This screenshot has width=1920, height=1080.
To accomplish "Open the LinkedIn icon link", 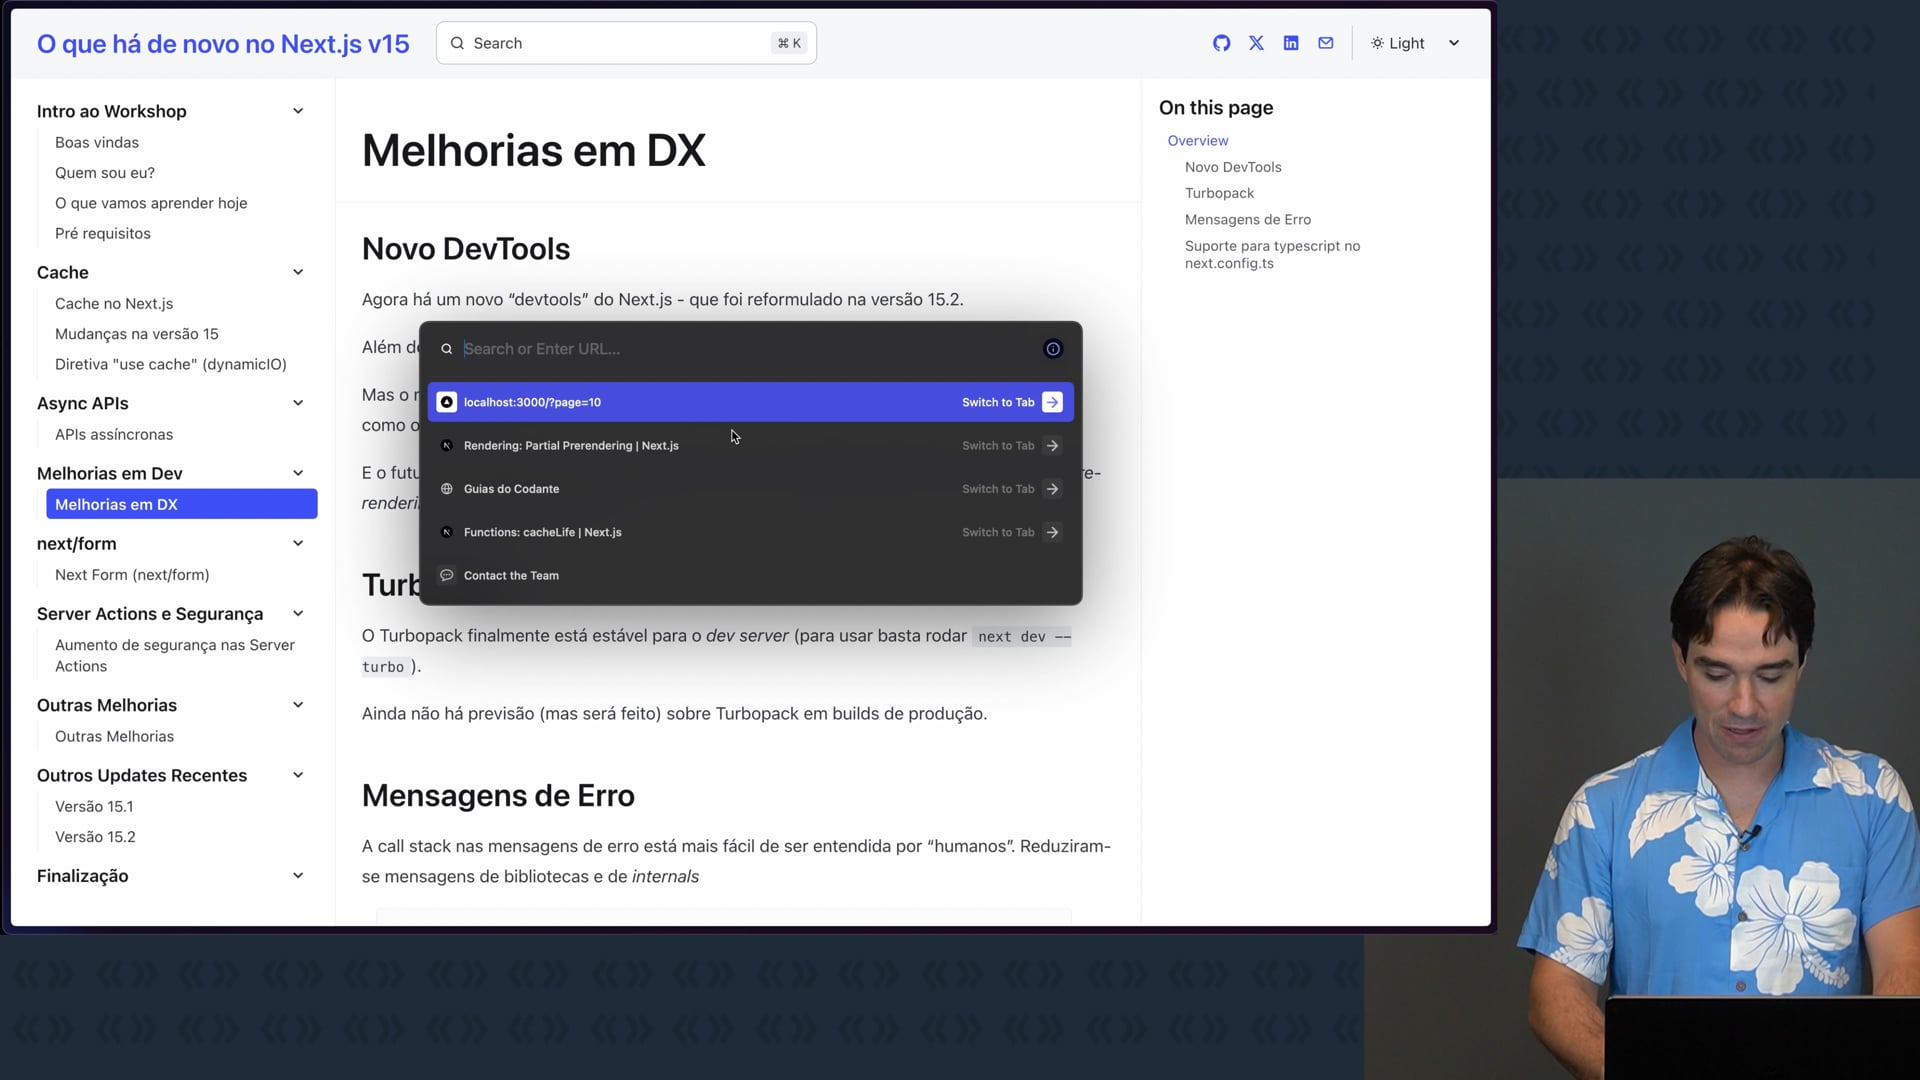I will 1291,43.
